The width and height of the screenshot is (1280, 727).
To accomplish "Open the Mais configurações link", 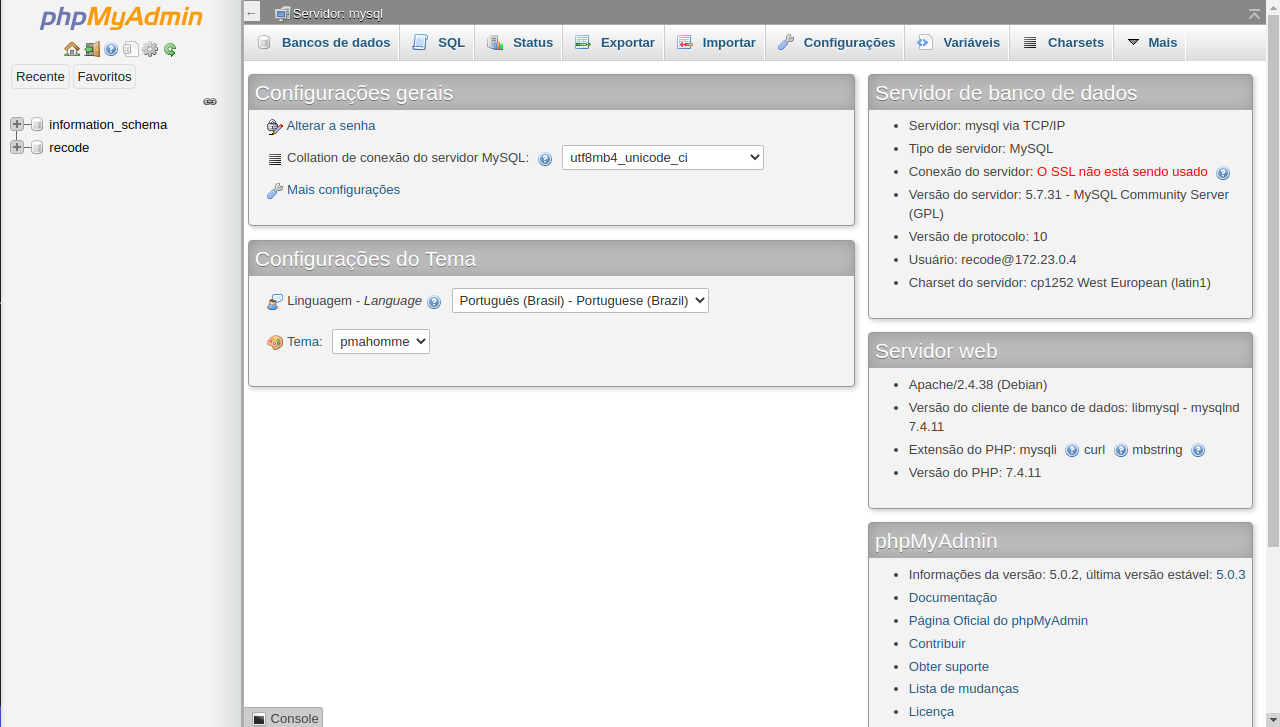I will tap(343, 190).
